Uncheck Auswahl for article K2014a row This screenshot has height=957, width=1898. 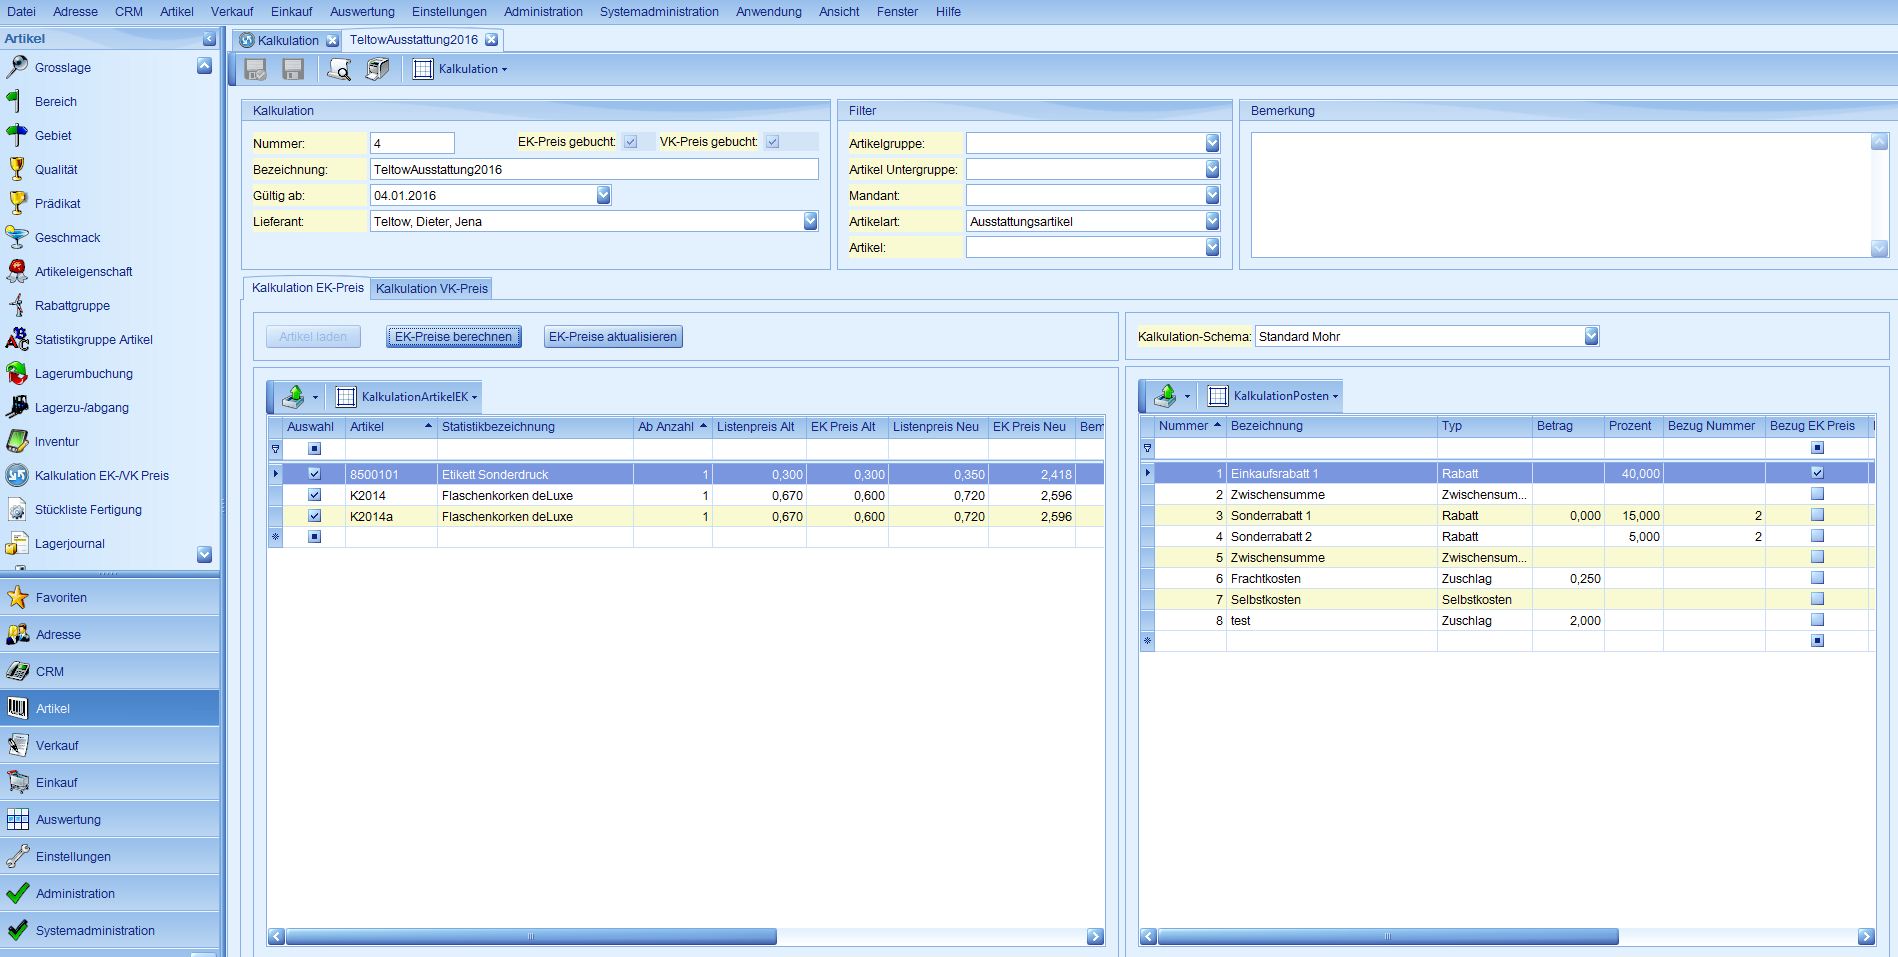coord(315,516)
